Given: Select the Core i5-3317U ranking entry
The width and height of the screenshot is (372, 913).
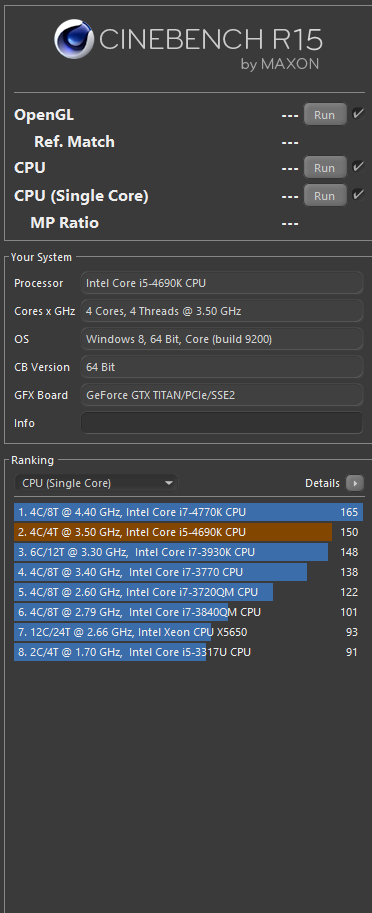Looking at the screenshot, I should 189,652.
